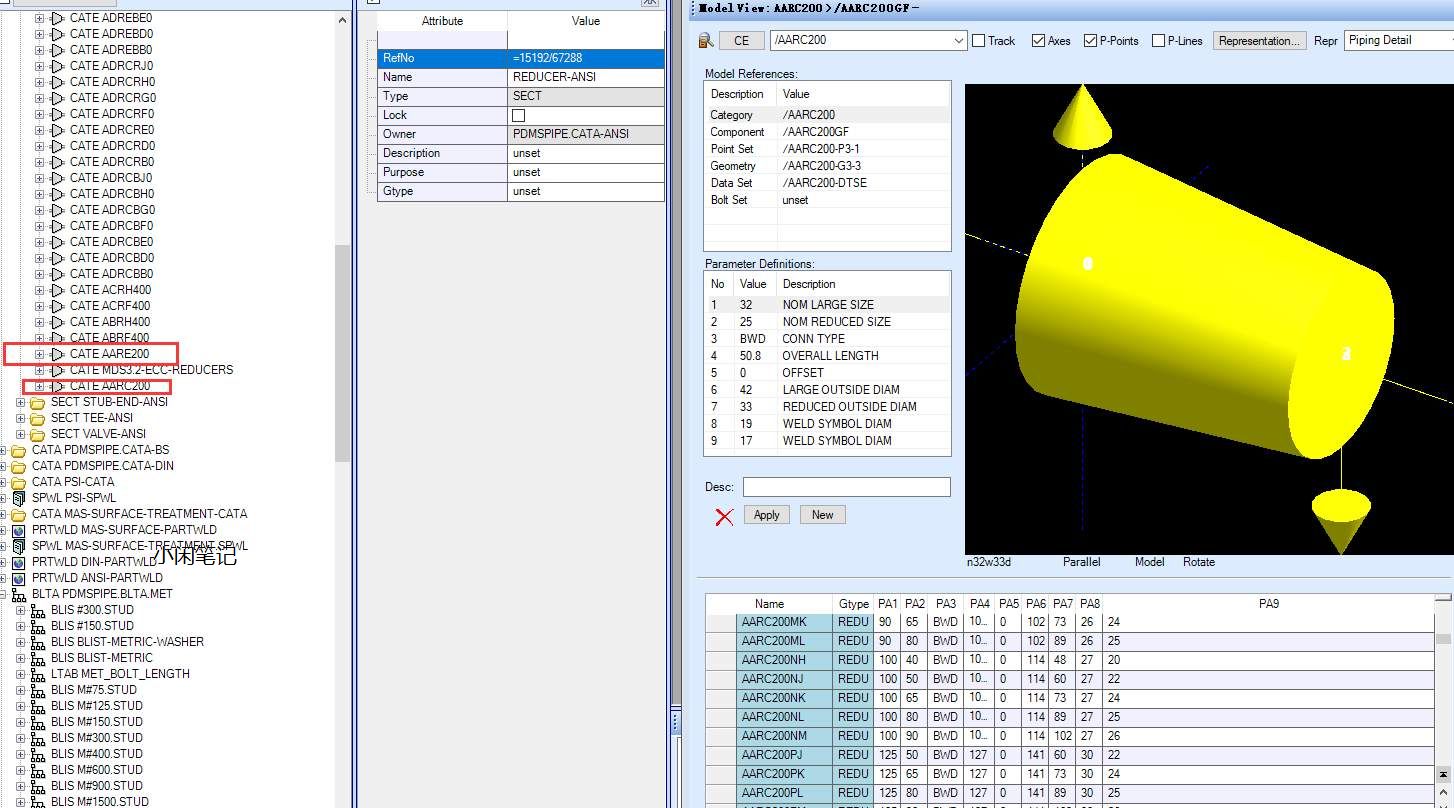Click the PRTWLD DIN-PARTWLD globe icon

[x=18, y=562]
